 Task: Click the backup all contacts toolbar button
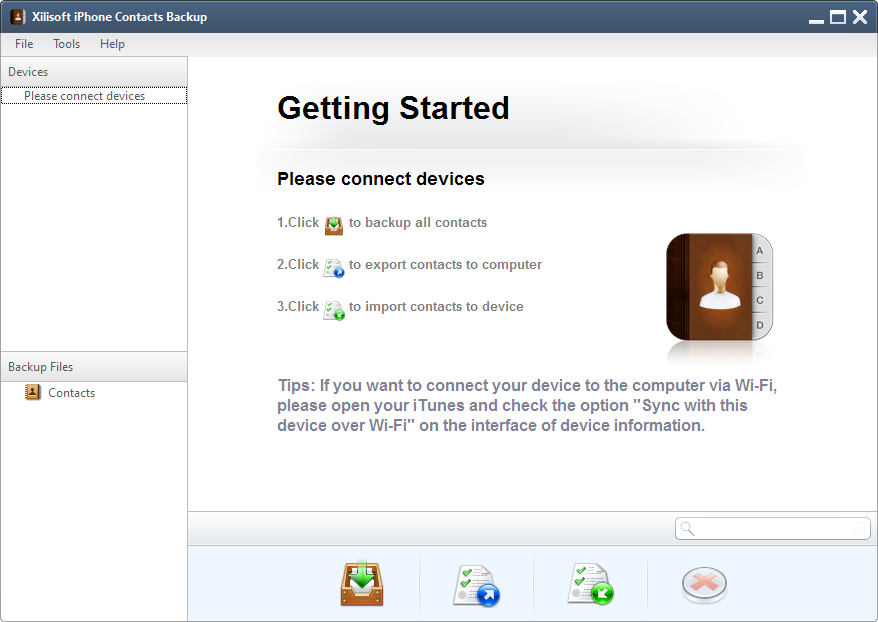pyautogui.click(x=362, y=584)
